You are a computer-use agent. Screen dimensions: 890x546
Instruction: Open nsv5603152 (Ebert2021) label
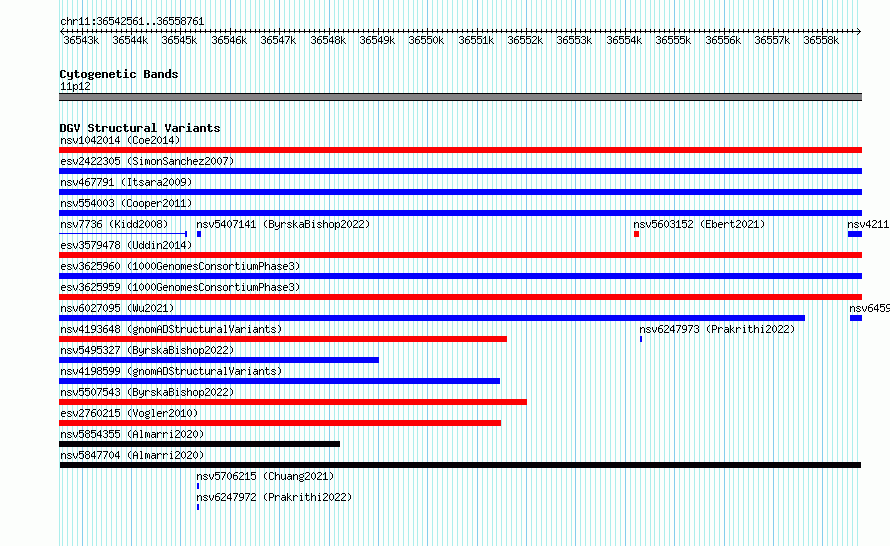click(699, 224)
